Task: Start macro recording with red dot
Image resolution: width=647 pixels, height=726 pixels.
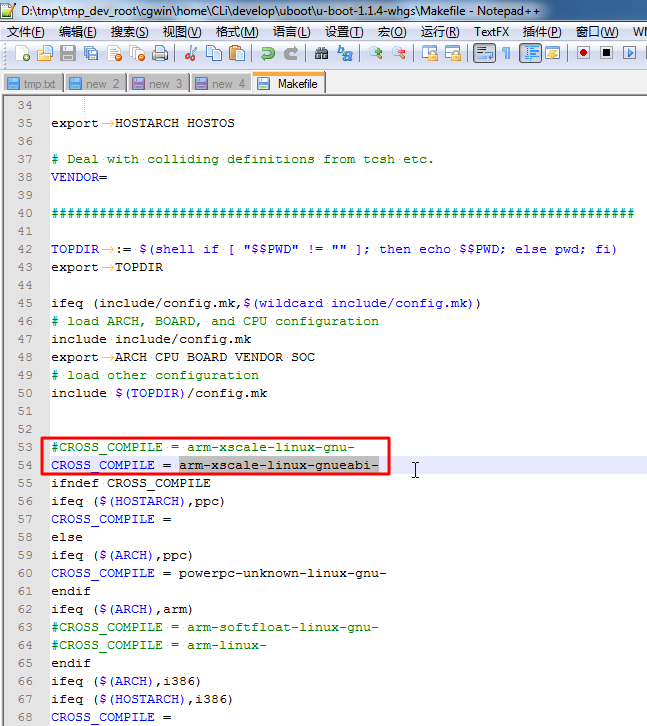Action: click(583, 53)
